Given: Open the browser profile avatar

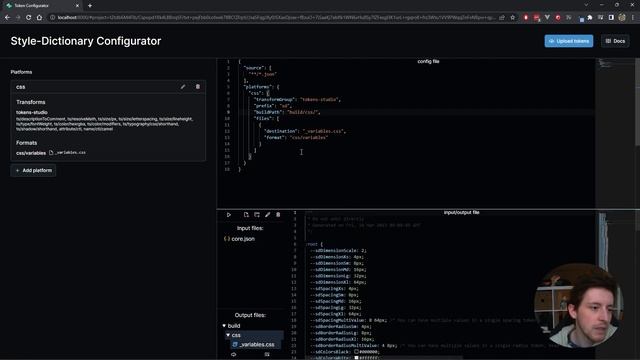Looking at the screenshot, I should [622, 18].
